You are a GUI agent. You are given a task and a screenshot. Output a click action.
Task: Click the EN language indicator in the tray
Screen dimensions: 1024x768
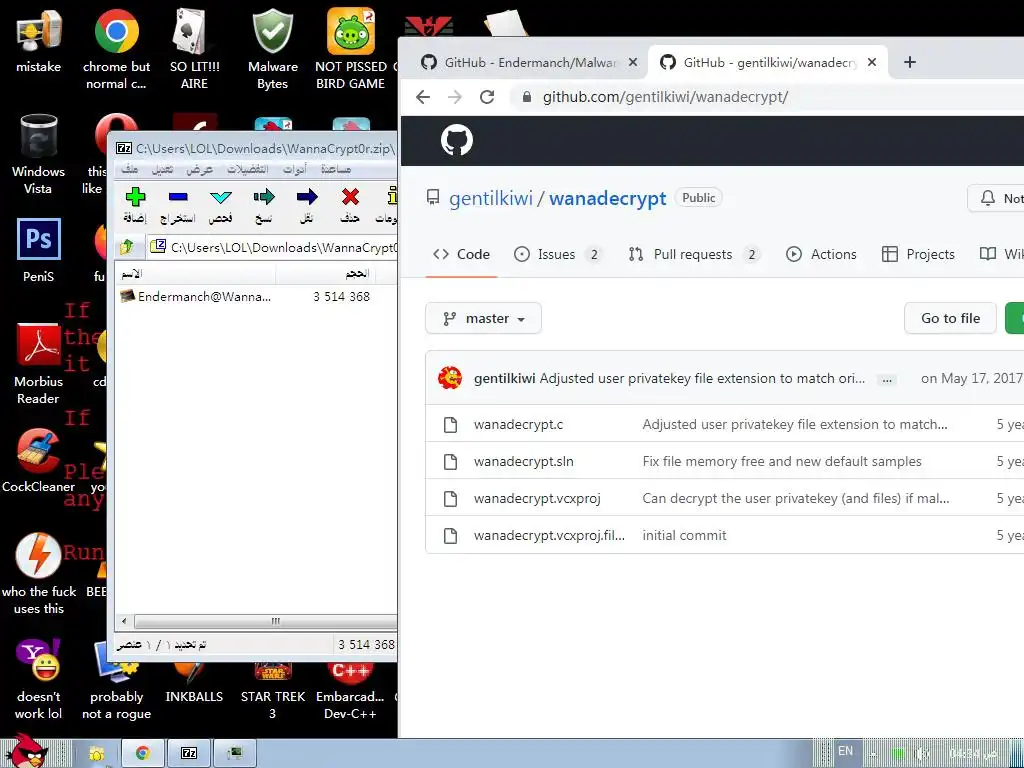(845, 751)
